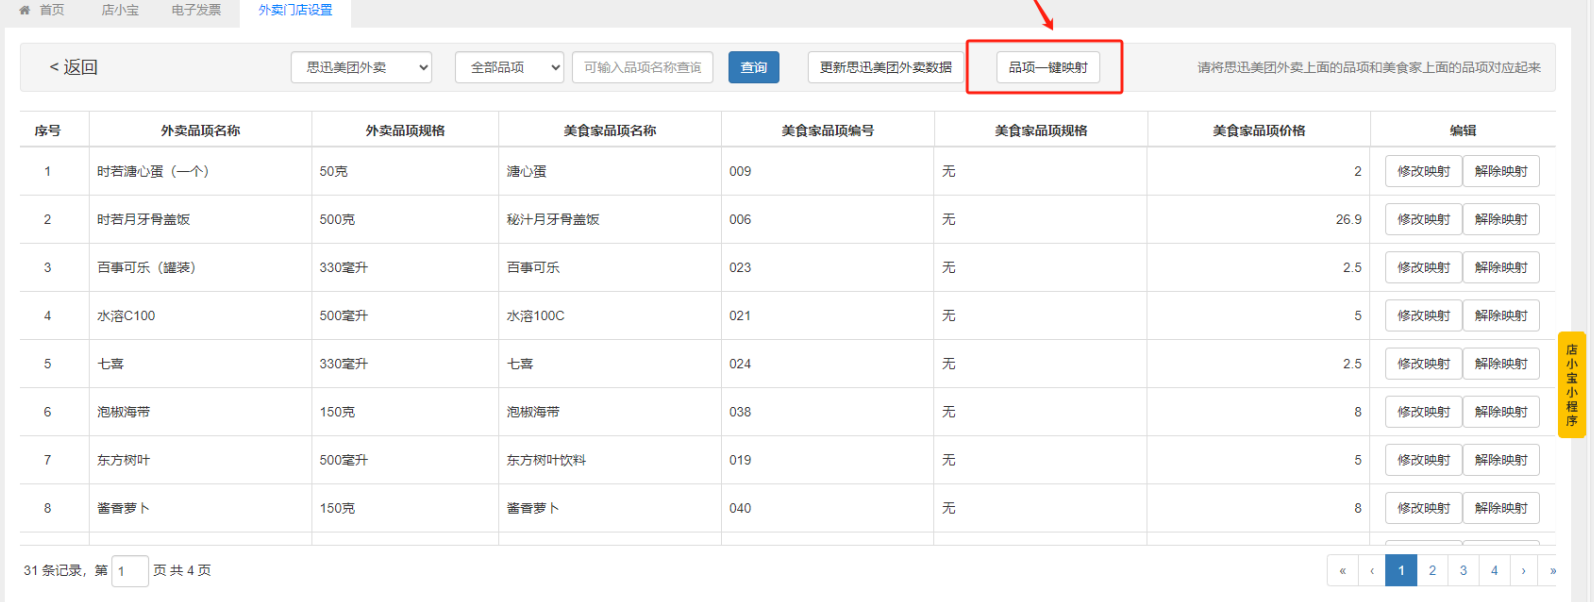The height and width of the screenshot is (602, 1594).
Task: Open the 思迅美团外卖 platform dropdown
Action: [x=361, y=67]
